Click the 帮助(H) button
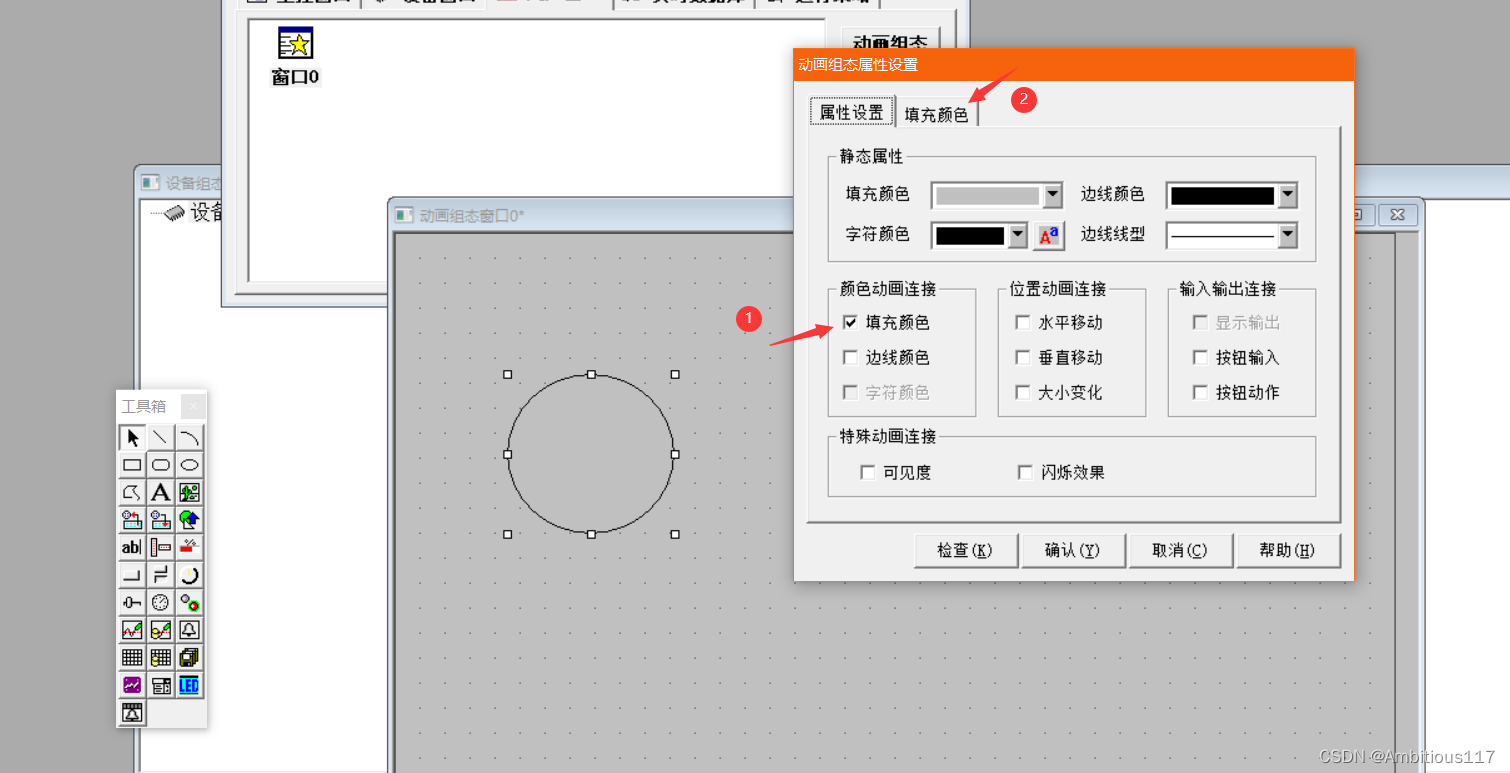 [1288, 550]
